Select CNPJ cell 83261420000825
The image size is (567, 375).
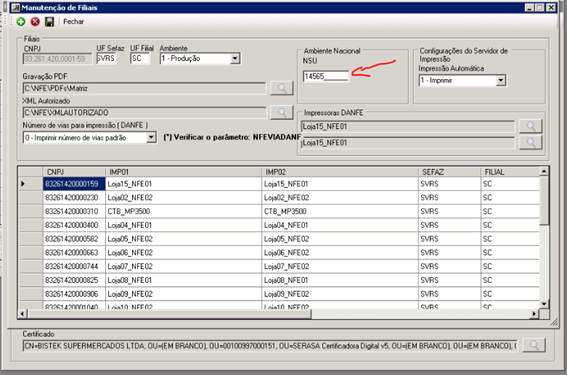click(74, 280)
